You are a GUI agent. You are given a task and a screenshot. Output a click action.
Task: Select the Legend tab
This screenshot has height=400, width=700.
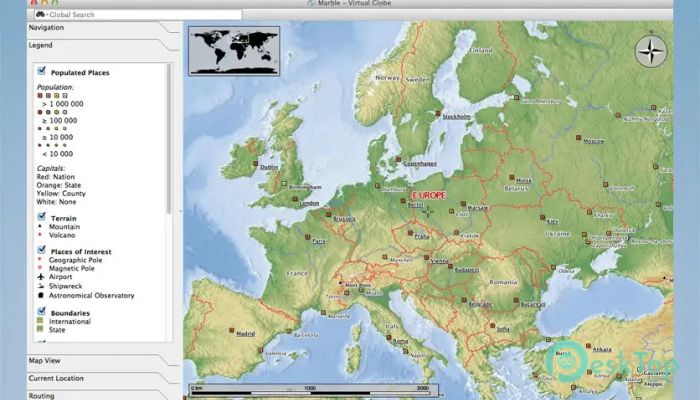(41, 45)
